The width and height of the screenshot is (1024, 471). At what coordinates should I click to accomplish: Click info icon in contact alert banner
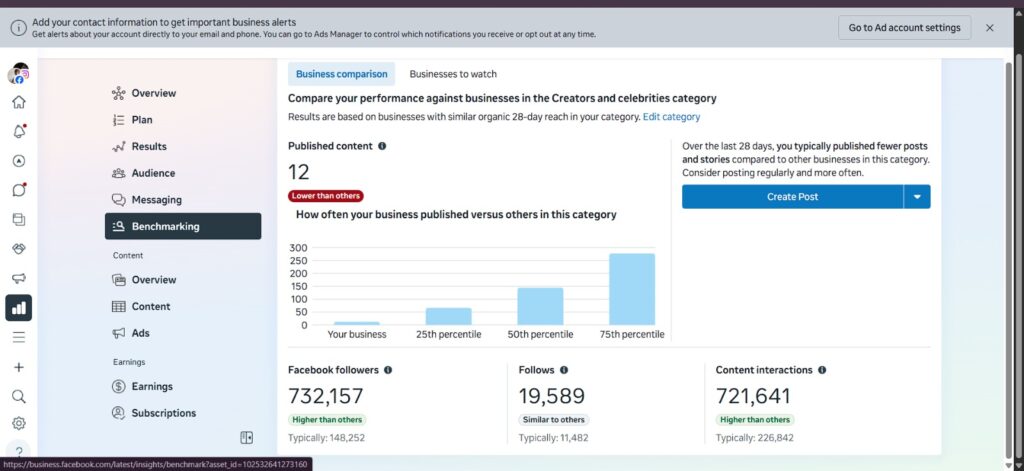[18, 27]
